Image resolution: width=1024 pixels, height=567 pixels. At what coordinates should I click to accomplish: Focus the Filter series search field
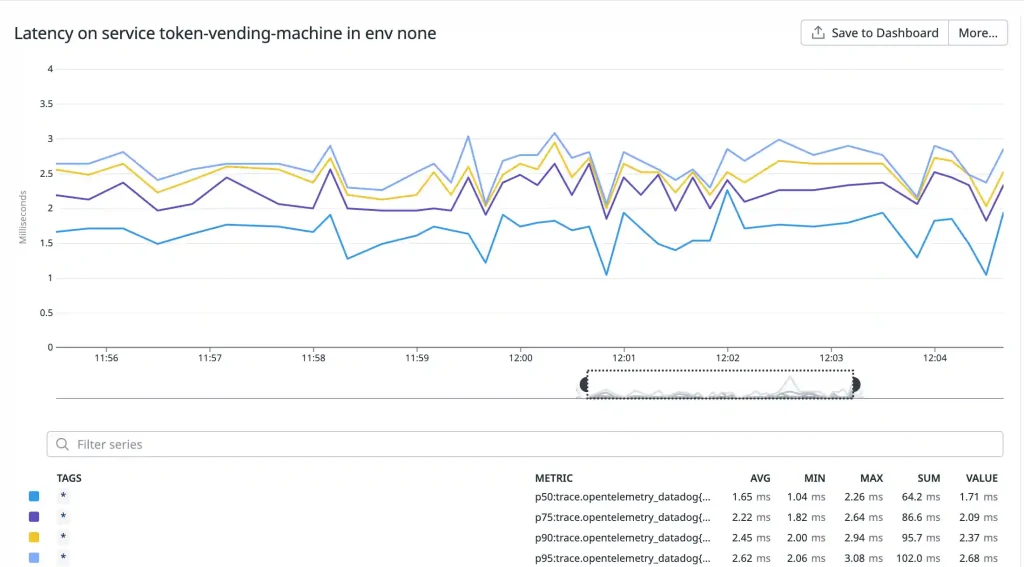[530, 445]
